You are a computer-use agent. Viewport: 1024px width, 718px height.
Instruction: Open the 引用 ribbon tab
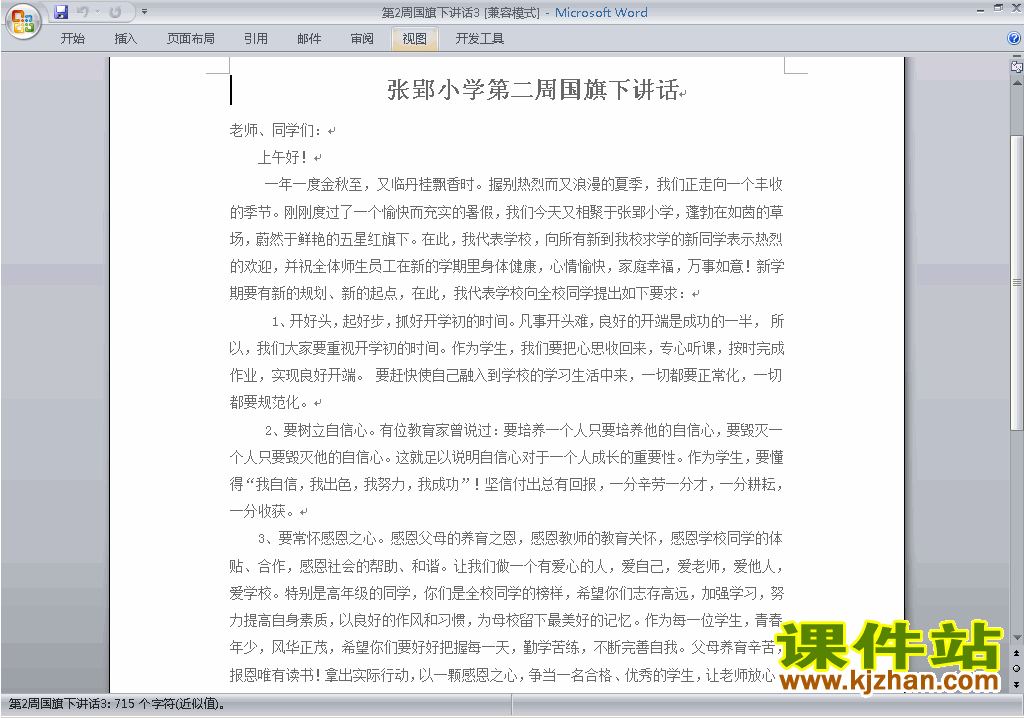[256, 39]
